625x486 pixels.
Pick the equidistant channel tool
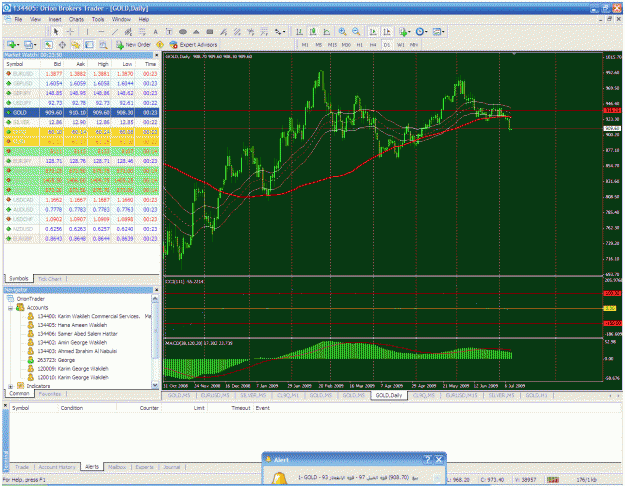(128, 32)
